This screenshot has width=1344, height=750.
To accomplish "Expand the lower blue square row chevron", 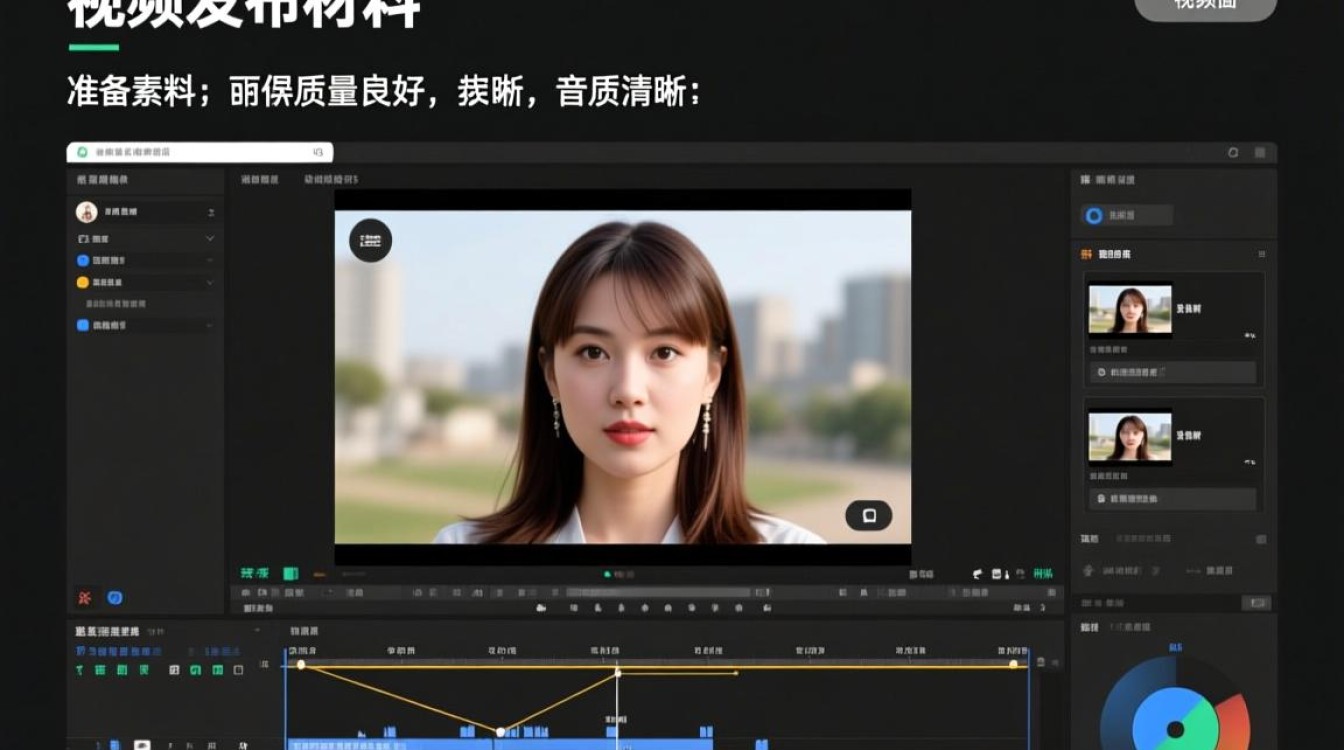I will click(210, 325).
